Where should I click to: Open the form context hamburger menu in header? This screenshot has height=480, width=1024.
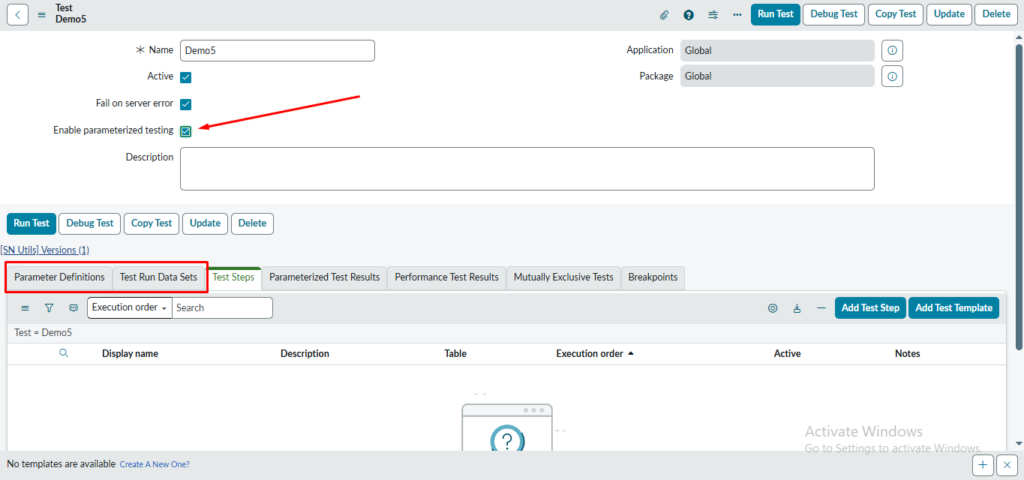point(42,14)
